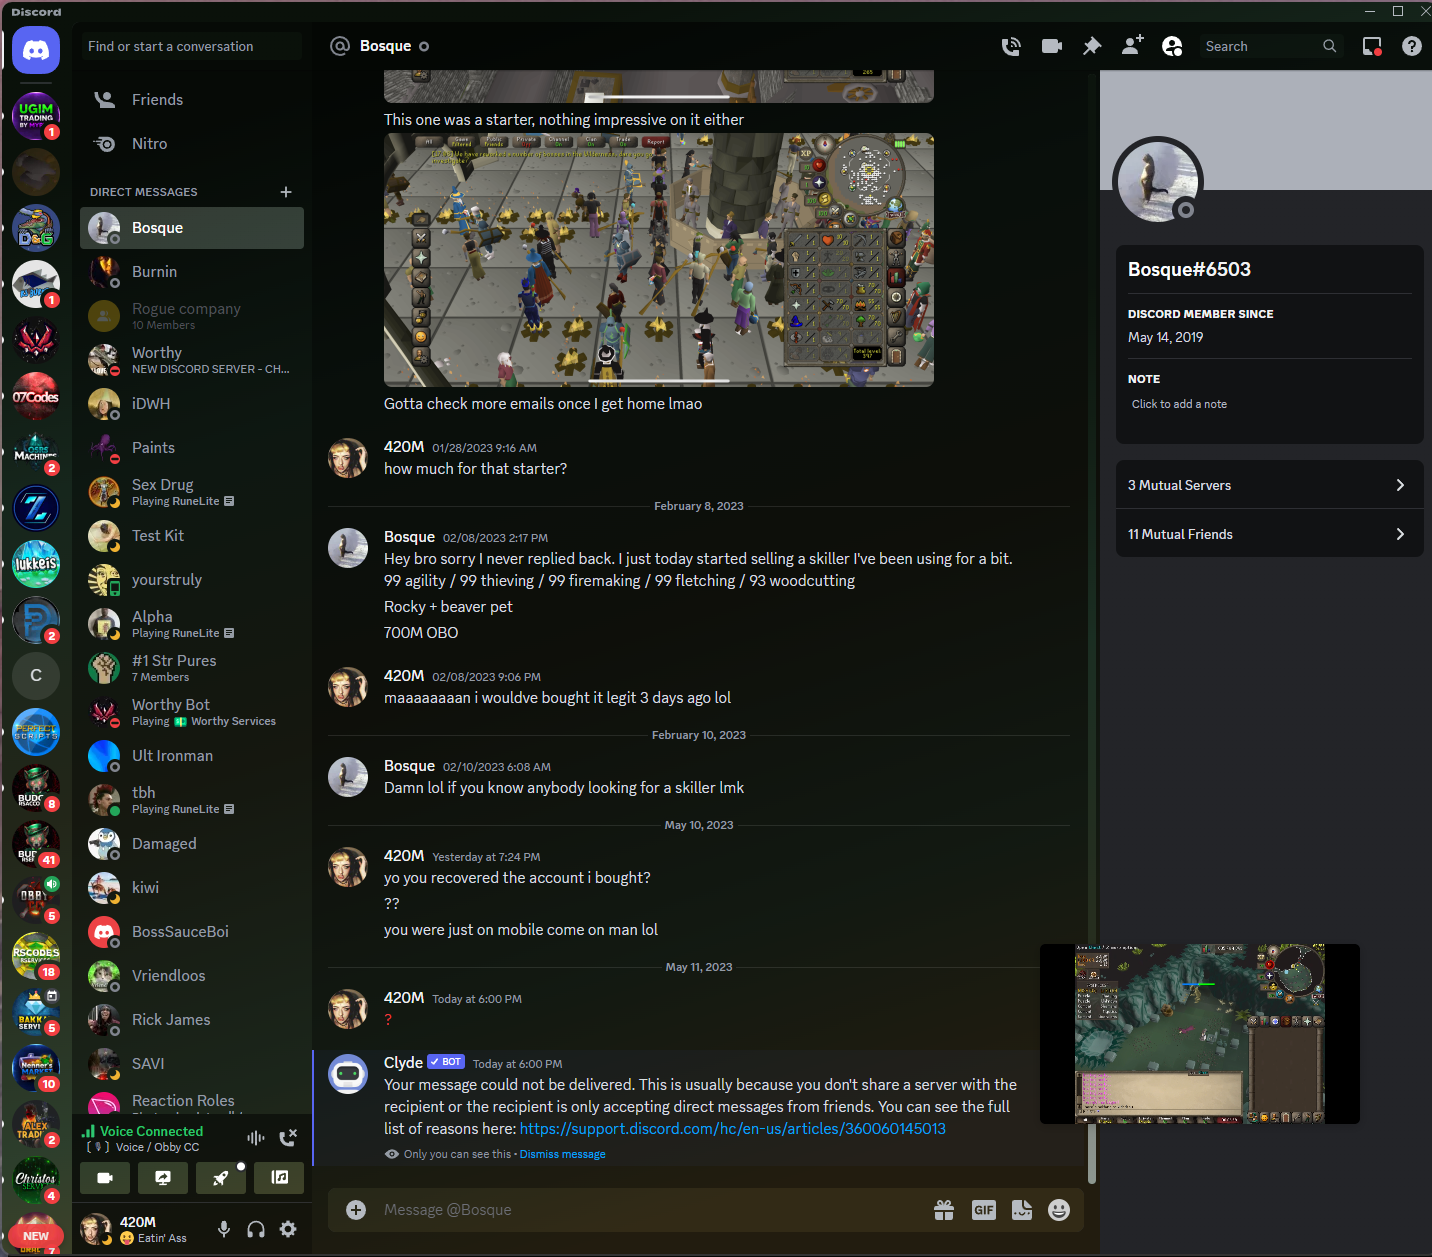Image resolution: width=1432 pixels, height=1257 pixels.
Task: Start a video call with Bosque
Action: [x=1051, y=46]
